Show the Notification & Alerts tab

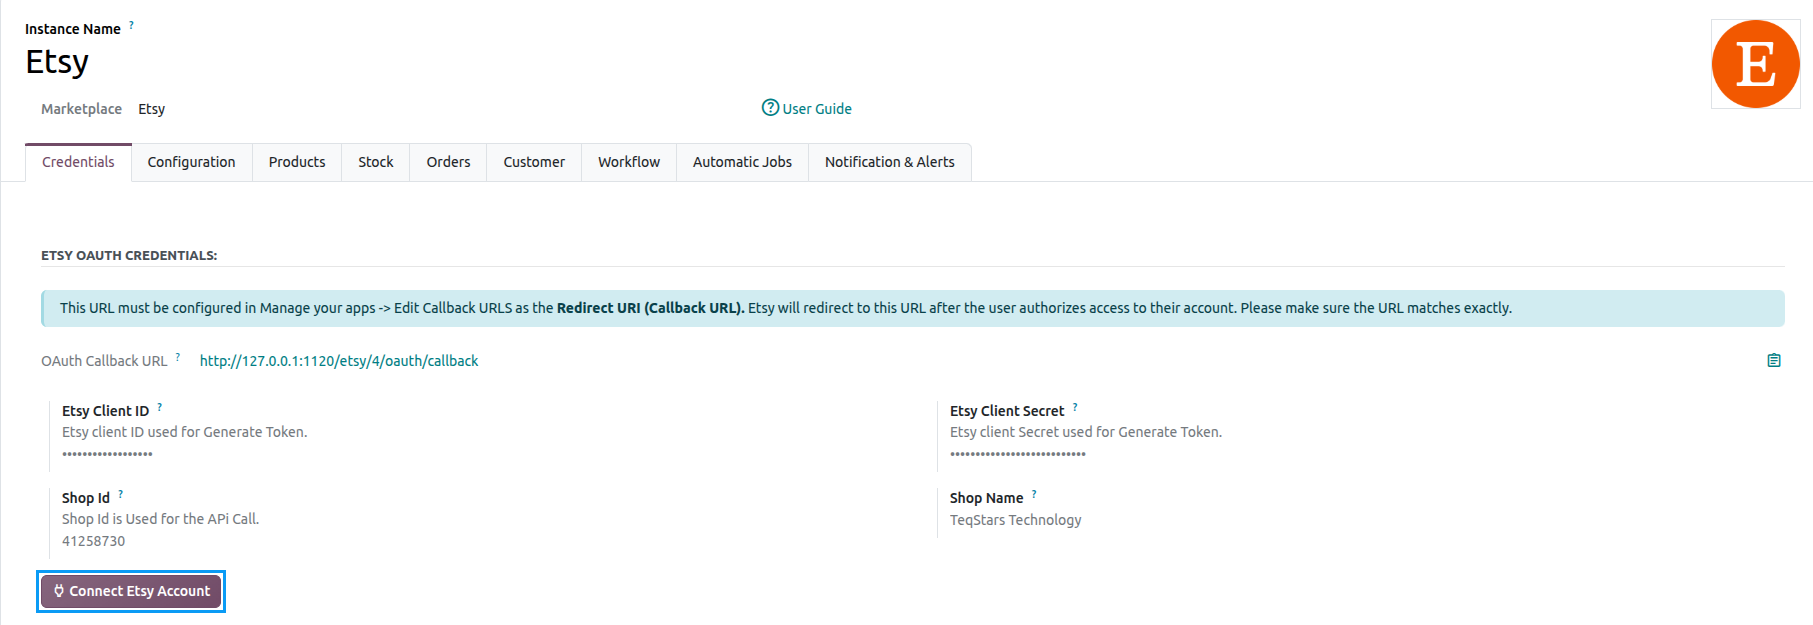tap(889, 162)
